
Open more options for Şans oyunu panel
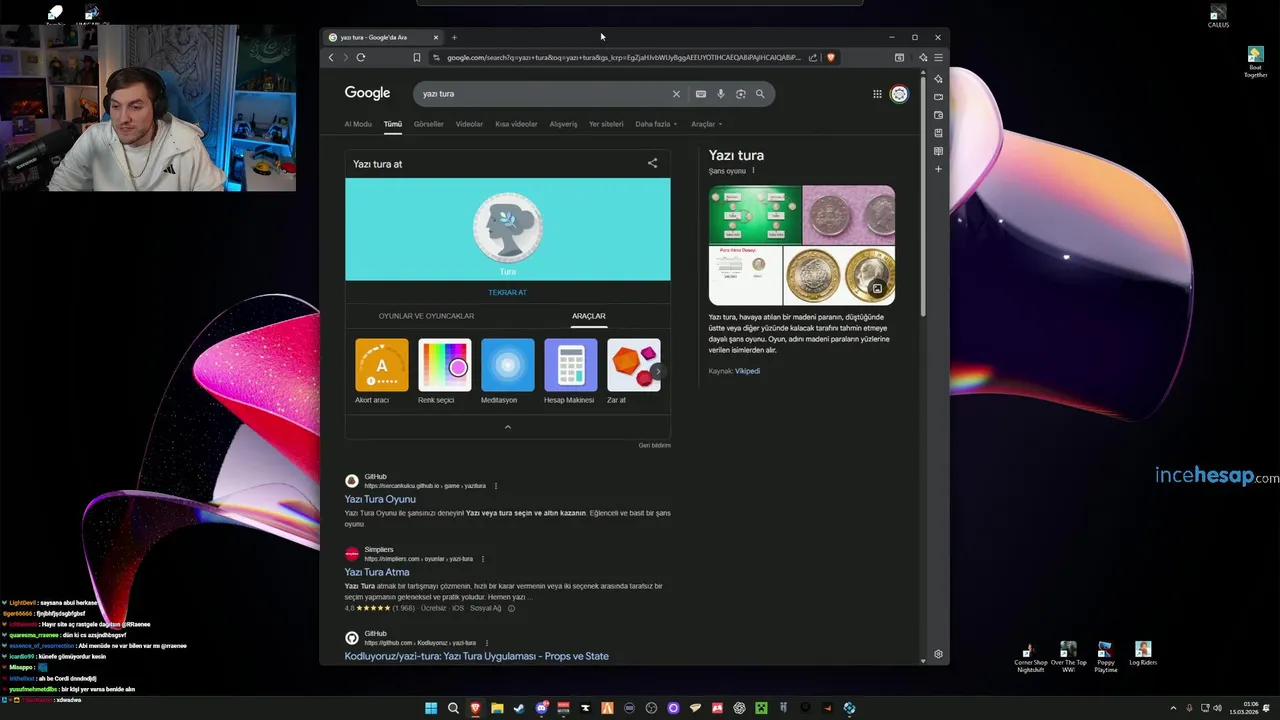point(753,171)
